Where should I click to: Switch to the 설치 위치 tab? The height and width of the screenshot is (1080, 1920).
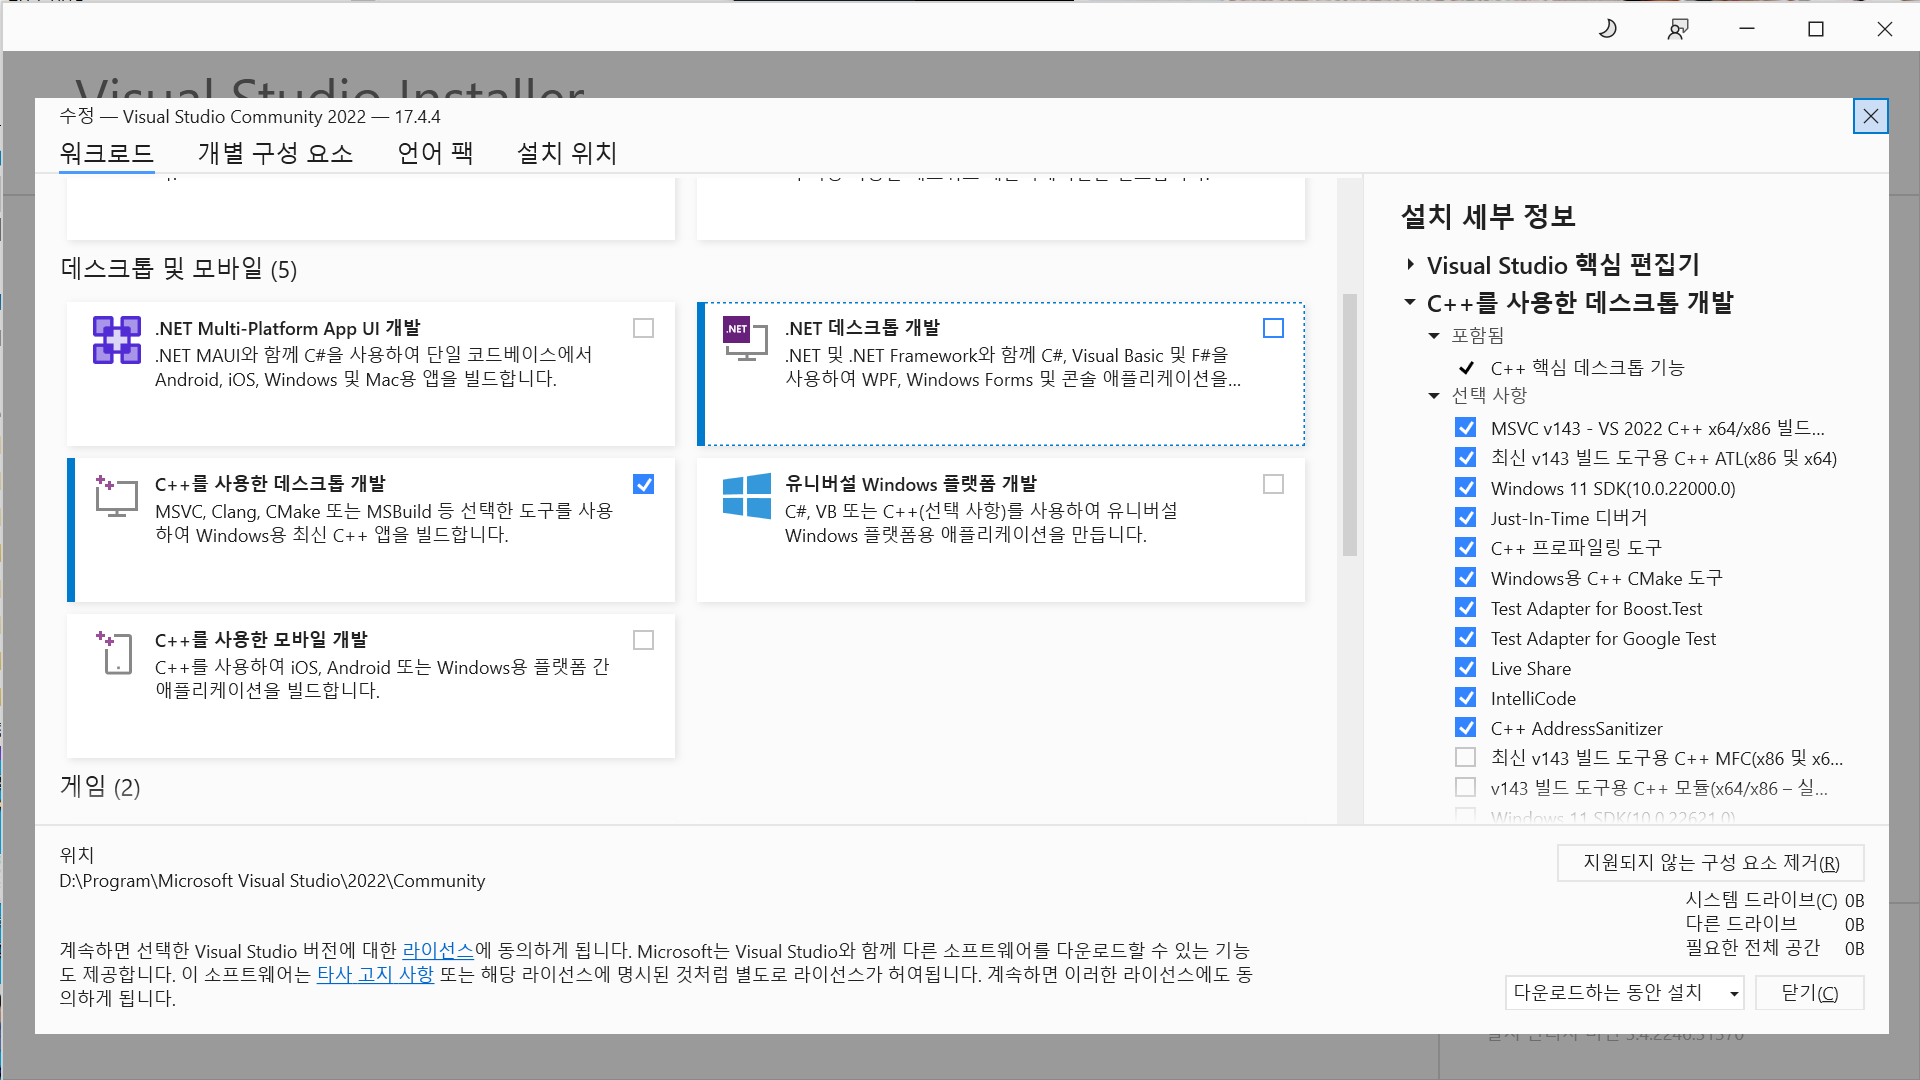click(x=567, y=153)
